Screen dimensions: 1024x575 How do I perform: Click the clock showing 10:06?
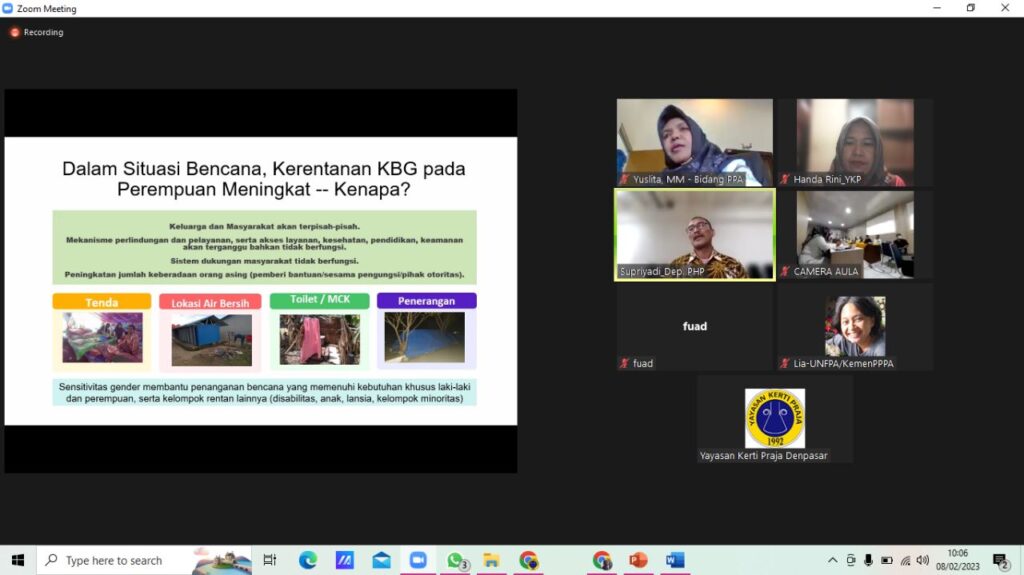click(x=957, y=560)
